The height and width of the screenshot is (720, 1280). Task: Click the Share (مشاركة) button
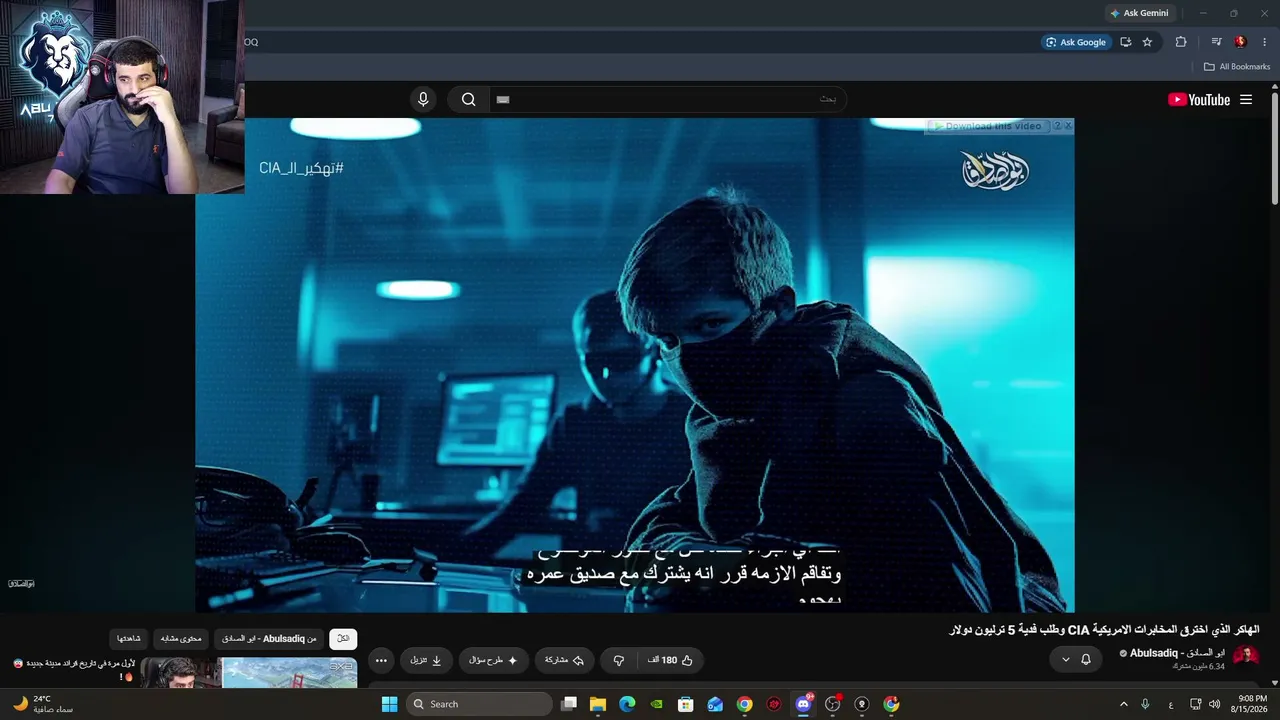(564, 660)
